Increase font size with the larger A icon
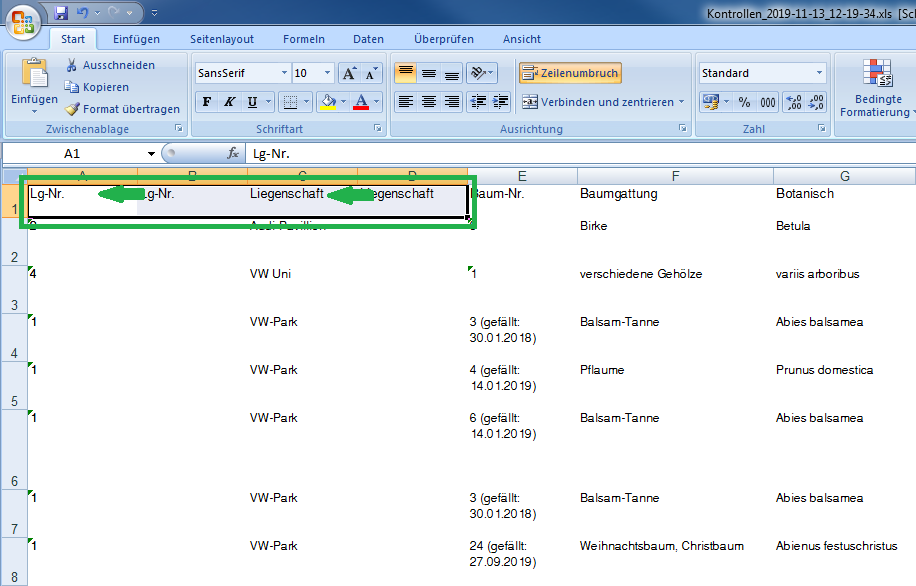 (x=348, y=73)
